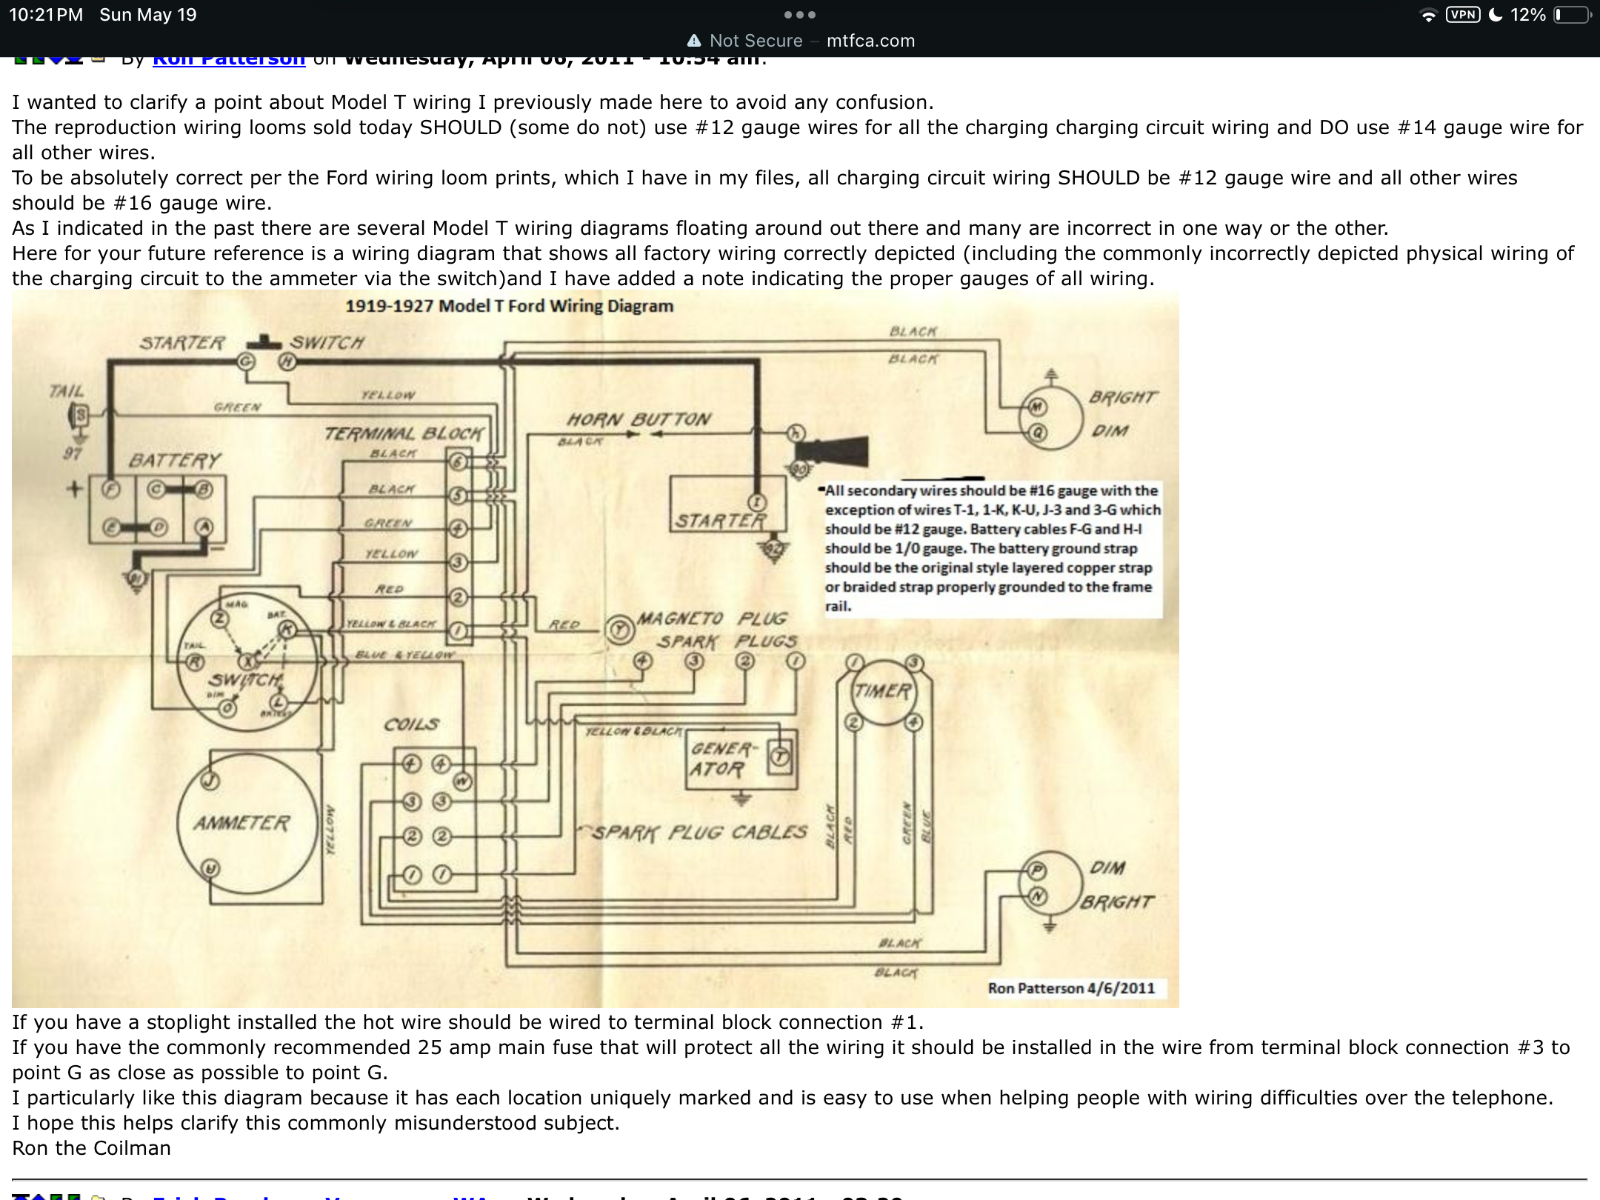Image resolution: width=1600 pixels, height=1200 pixels.
Task: Tap the diagram title 1919-1927 Model T
Action: click(509, 306)
